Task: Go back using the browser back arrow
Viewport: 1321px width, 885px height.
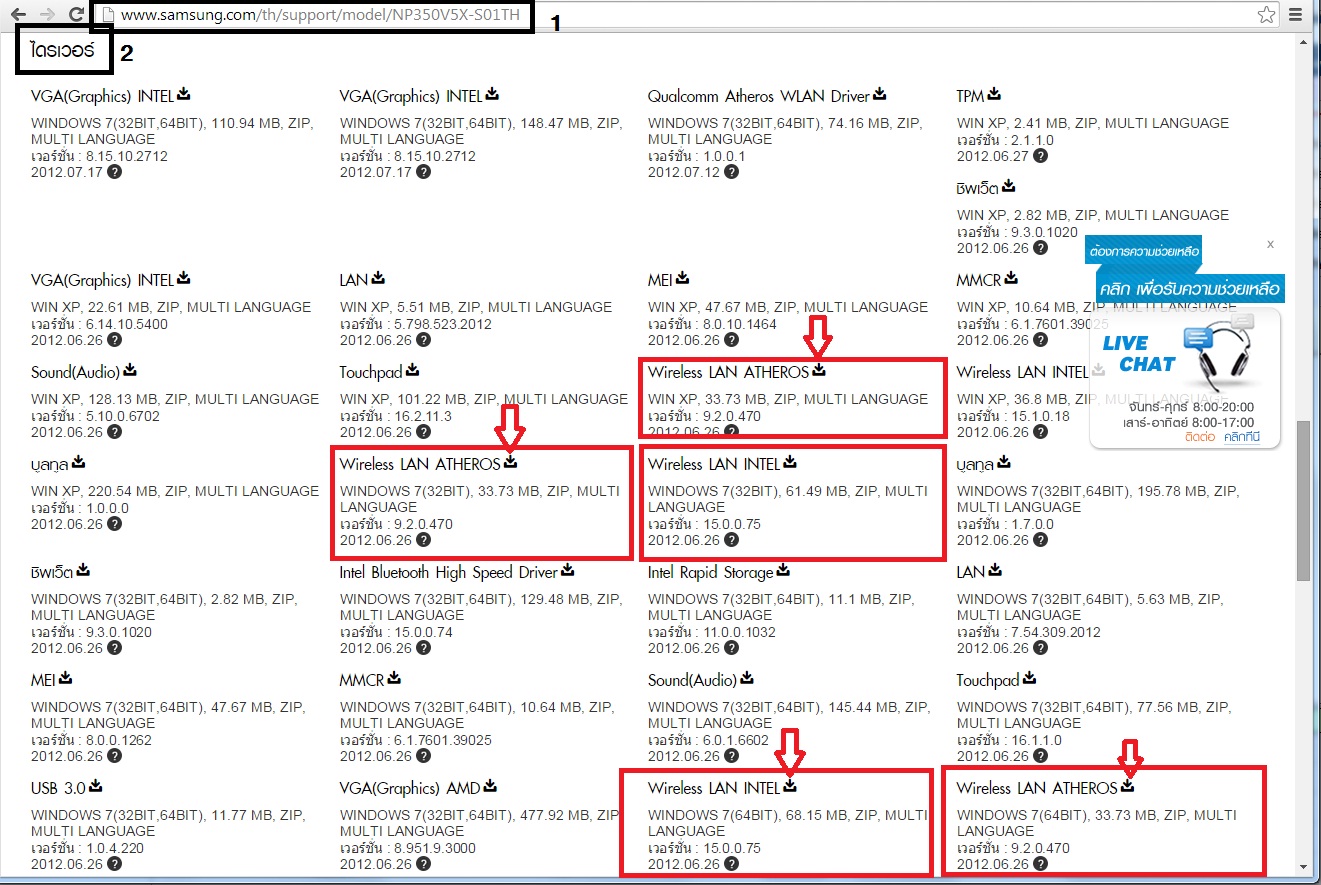Action: (x=19, y=14)
